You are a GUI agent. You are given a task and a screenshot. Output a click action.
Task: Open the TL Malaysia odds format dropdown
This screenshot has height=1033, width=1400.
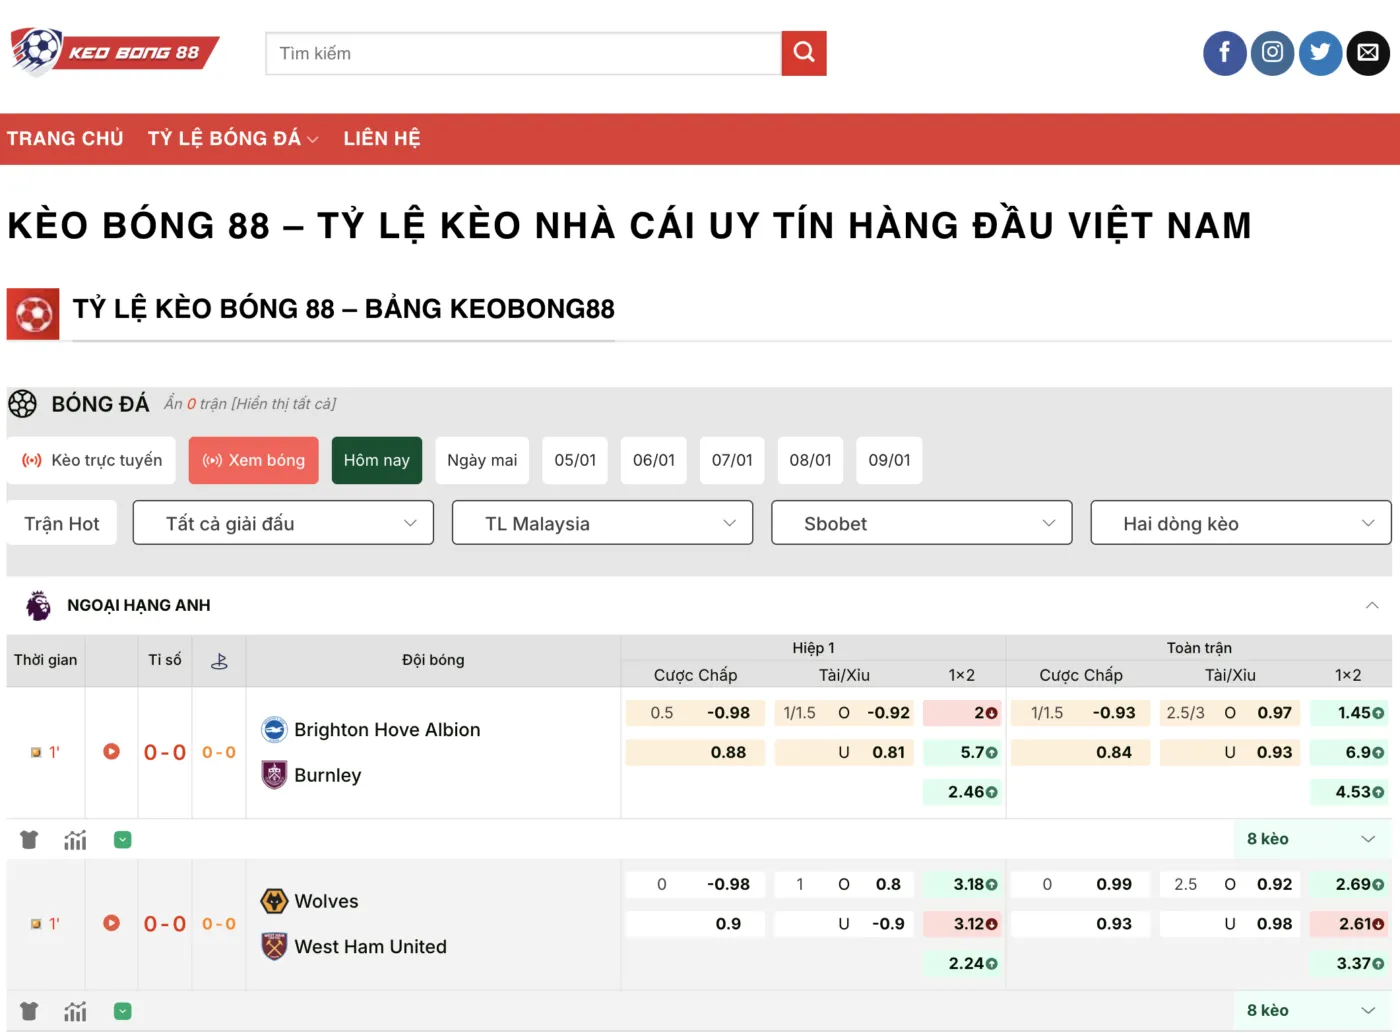coord(602,523)
